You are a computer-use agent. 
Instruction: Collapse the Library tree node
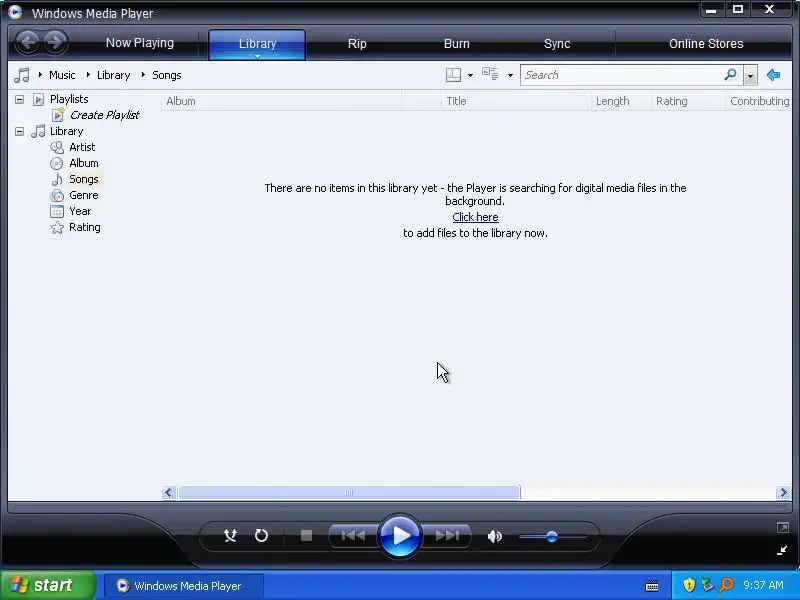[x=19, y=132]
